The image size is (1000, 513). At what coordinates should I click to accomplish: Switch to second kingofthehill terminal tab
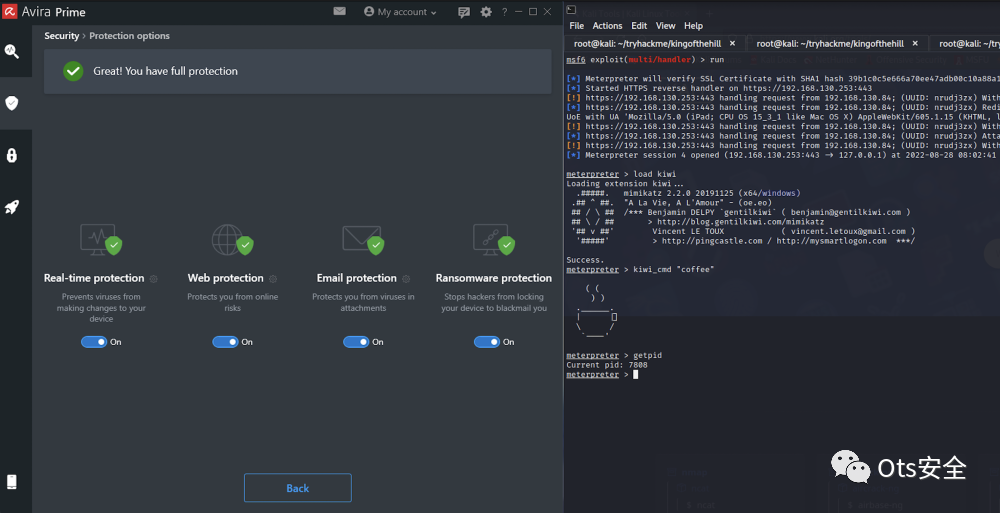830,43
